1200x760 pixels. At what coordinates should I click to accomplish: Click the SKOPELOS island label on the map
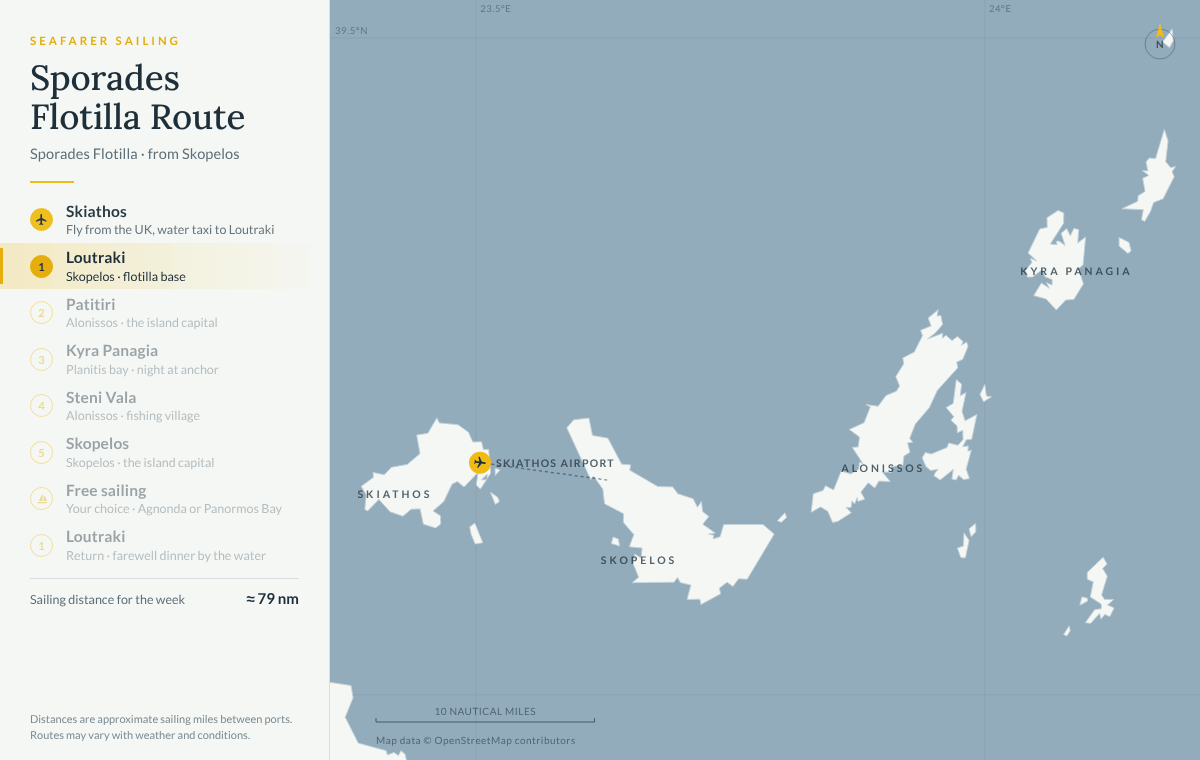[x=638, y=560]
